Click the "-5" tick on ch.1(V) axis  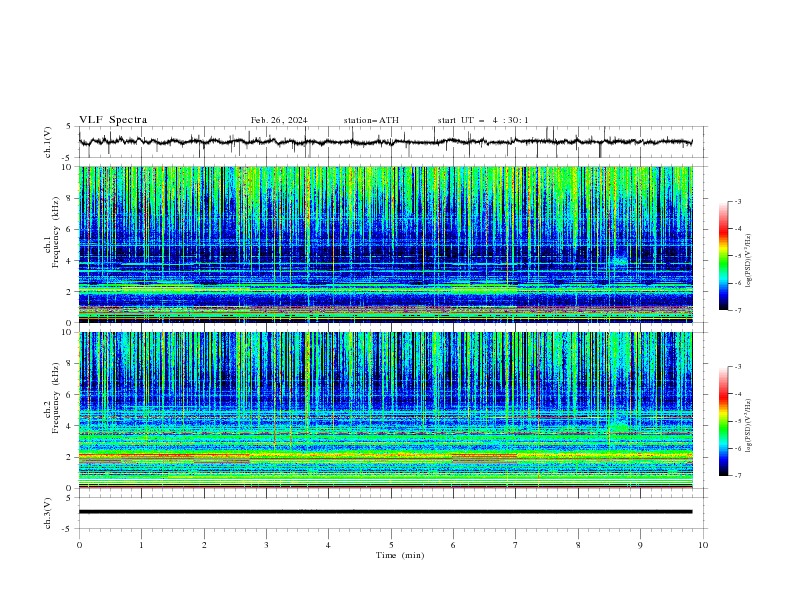coord(68,158)
